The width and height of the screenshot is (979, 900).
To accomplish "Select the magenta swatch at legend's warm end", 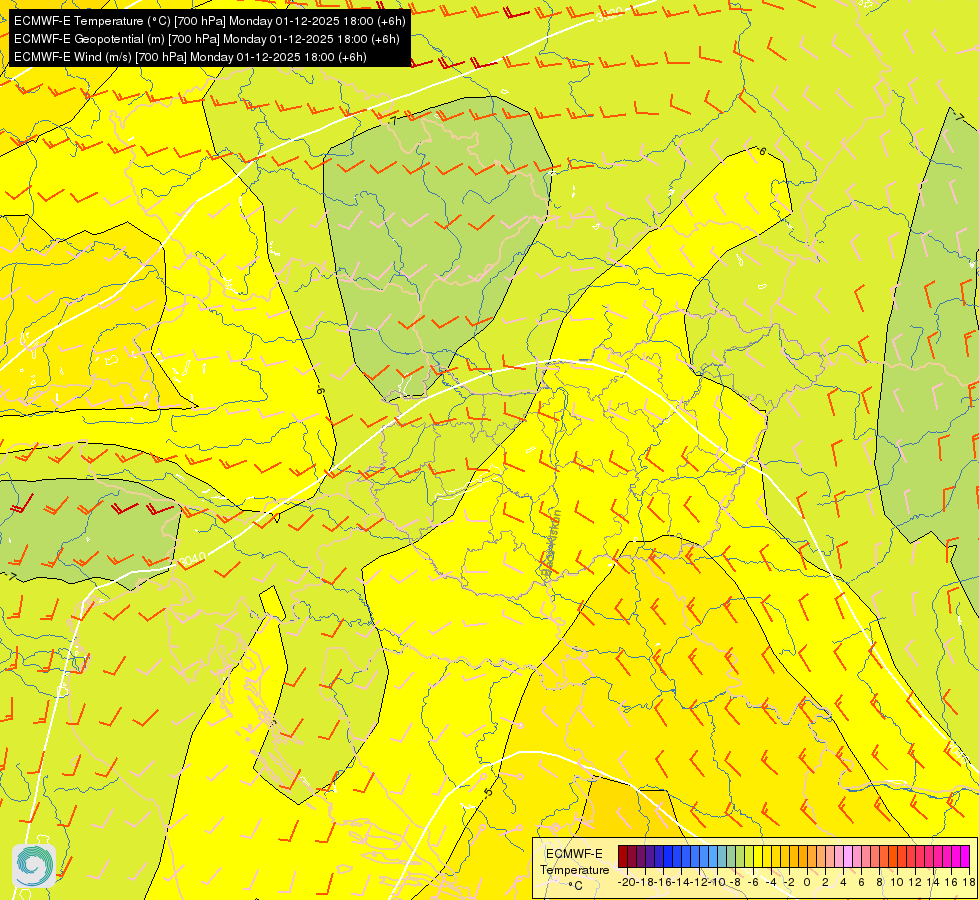I will [965, 856].
